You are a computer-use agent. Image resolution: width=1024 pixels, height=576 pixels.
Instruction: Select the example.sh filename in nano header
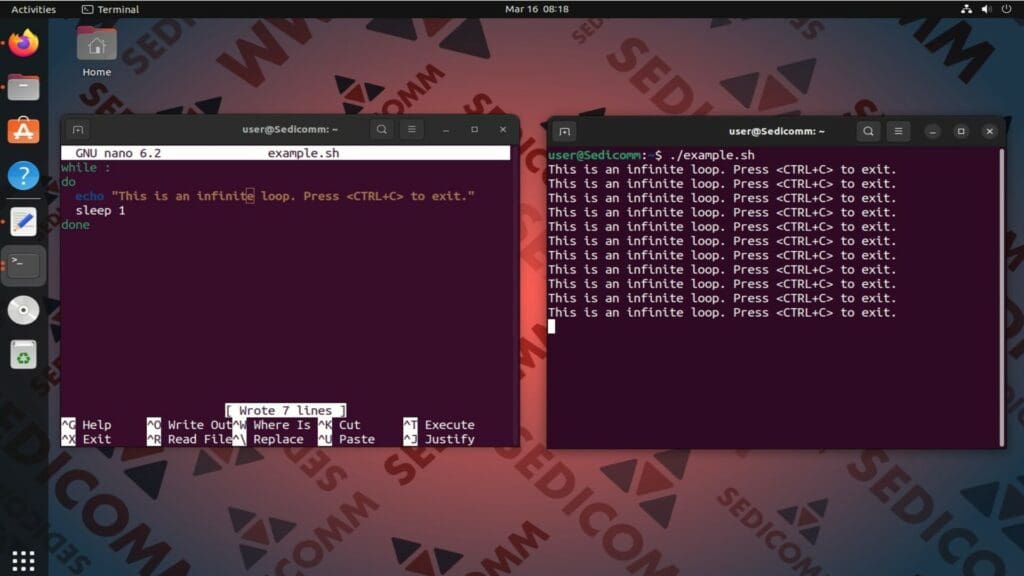[303, 153]
